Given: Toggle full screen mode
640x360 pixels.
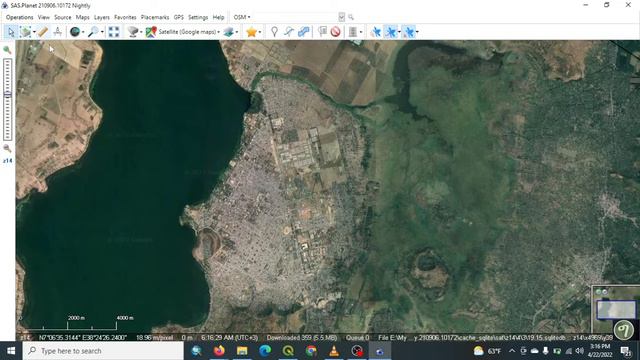Looking at the screenshot, I should 114,32.
